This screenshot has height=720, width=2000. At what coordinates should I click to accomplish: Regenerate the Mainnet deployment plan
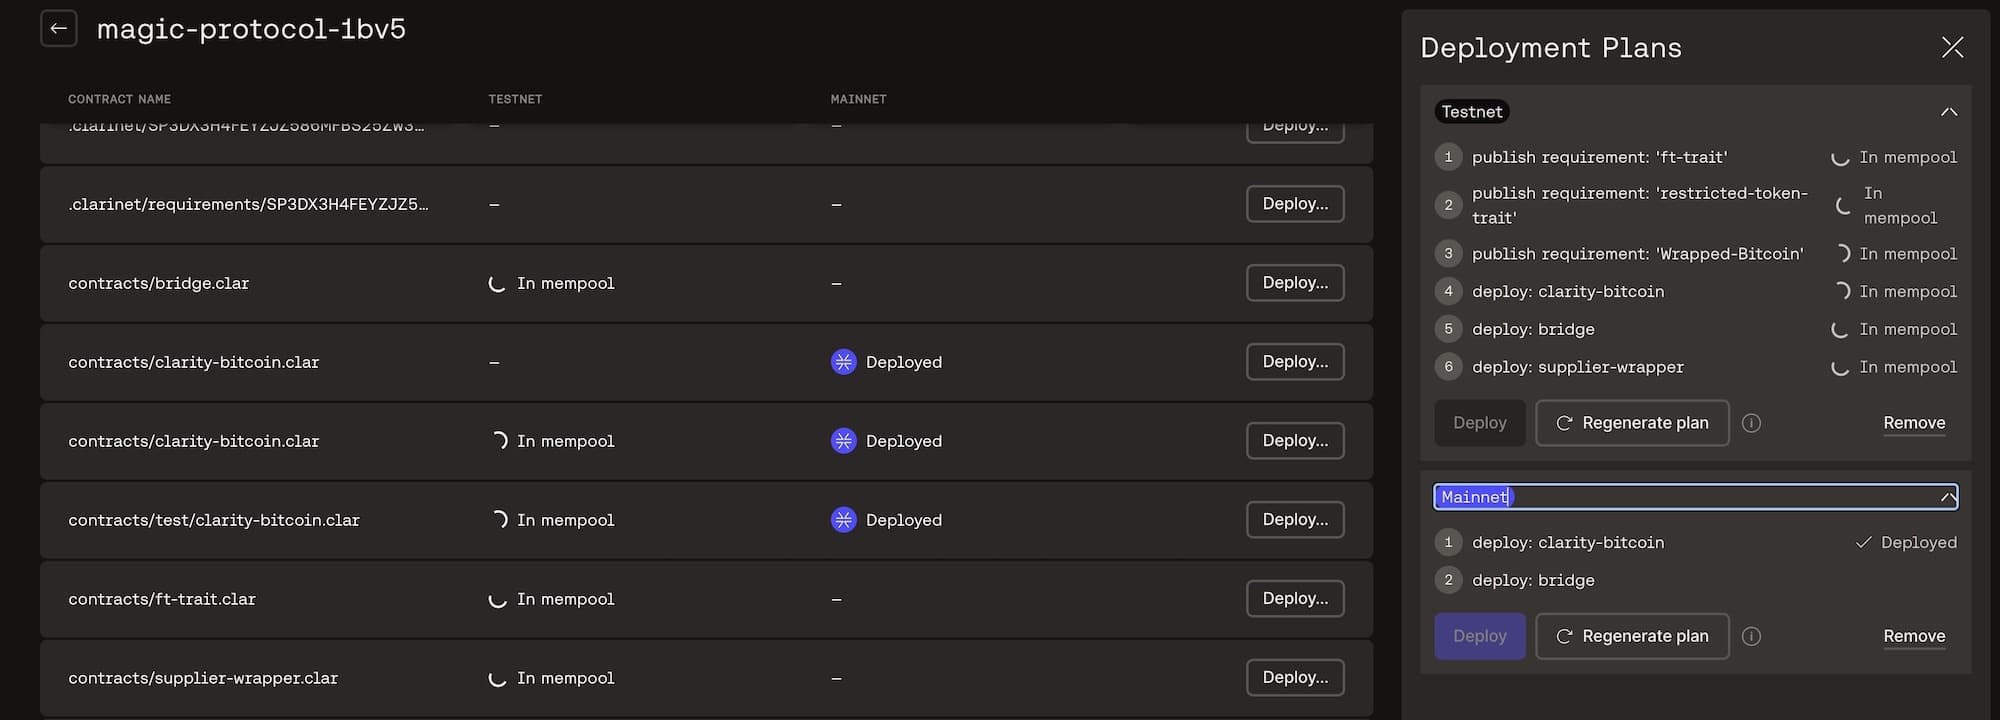(x=1632, y=636)
